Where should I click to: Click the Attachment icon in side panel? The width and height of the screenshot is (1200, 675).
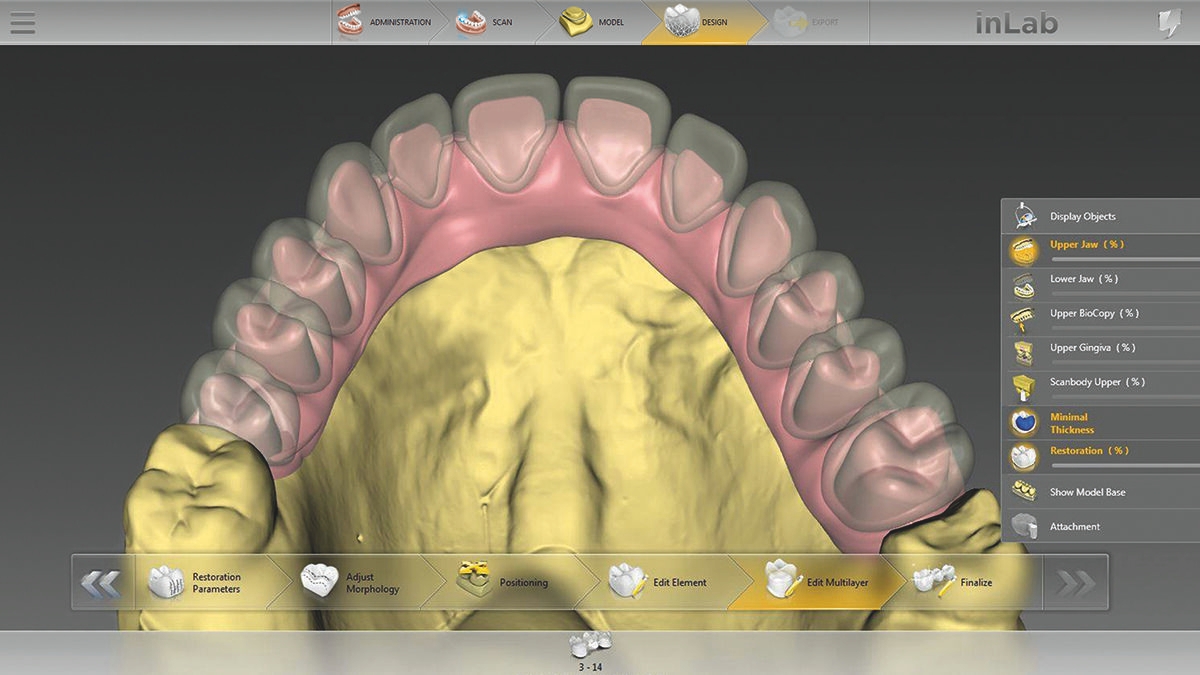pos(1023,526)
